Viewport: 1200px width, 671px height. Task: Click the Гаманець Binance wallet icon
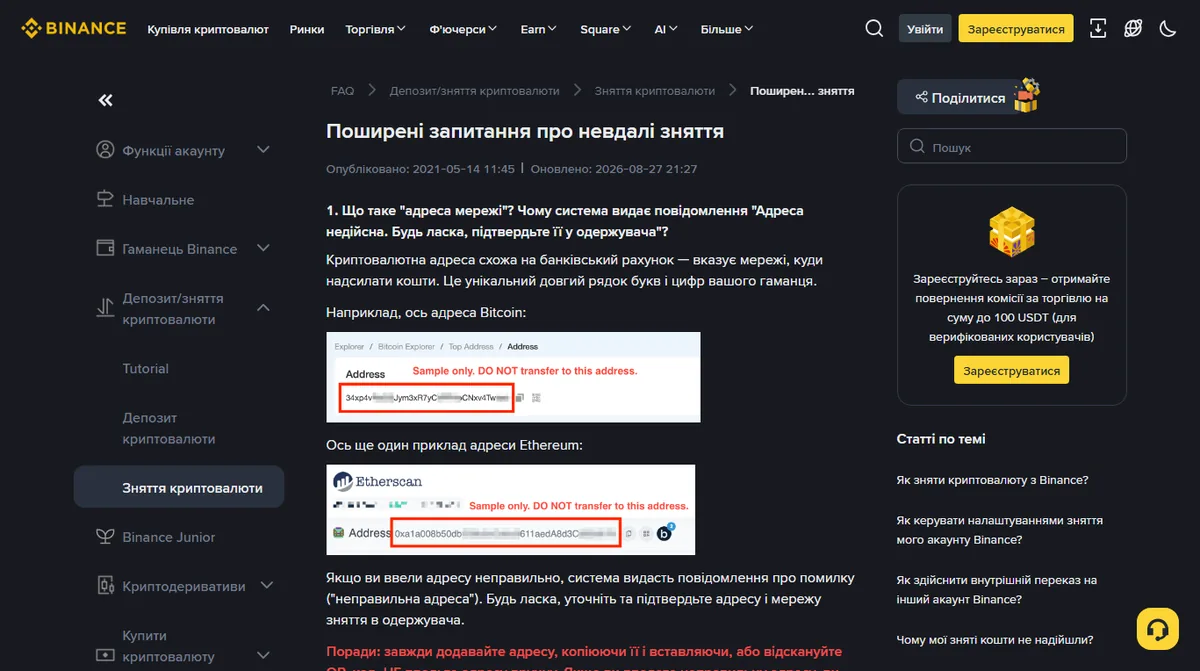tap(105, 248)
